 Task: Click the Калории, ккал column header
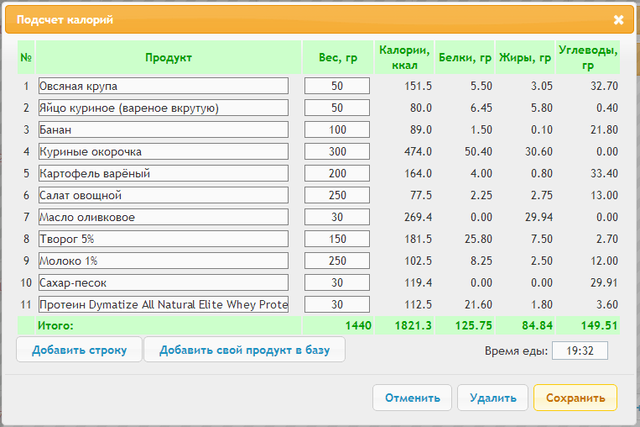tap(404, 58)
